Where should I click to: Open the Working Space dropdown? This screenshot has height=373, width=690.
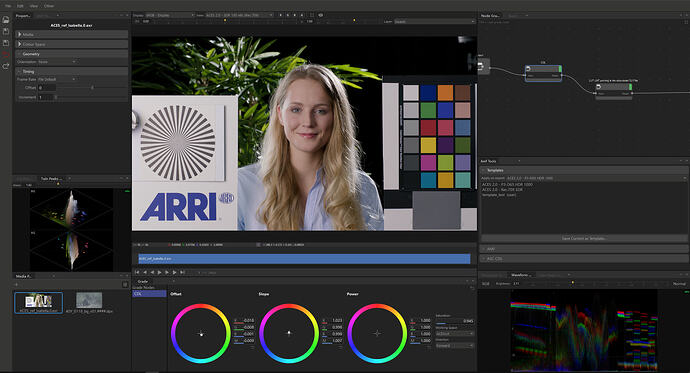pyautogui.click(x=455, y=334)
